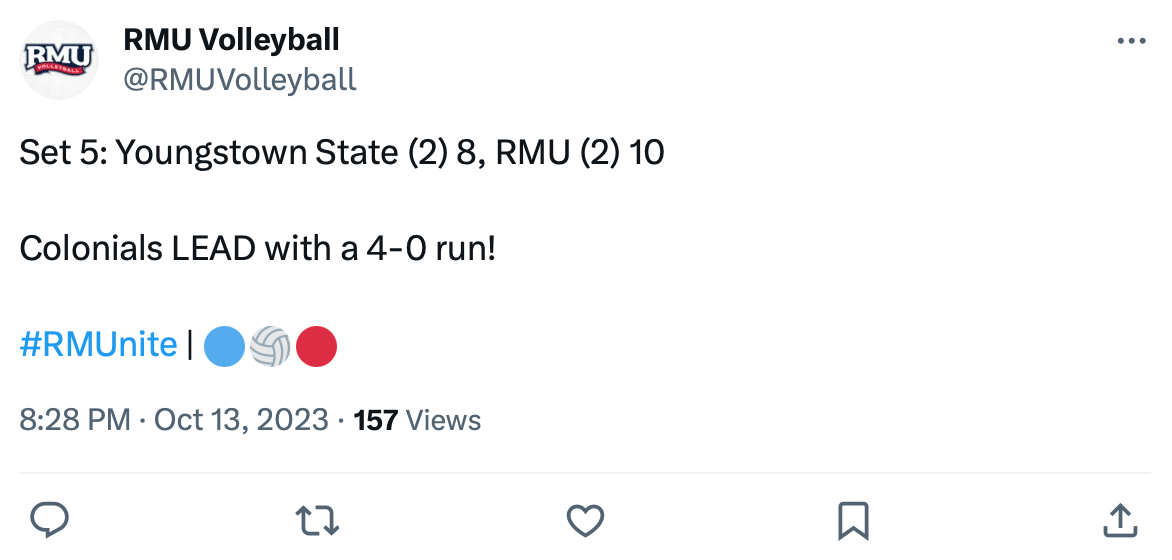Click the Oct 13, 2023 date
The width and height of the screenshot is (1172, 560).
coord(241,420)
